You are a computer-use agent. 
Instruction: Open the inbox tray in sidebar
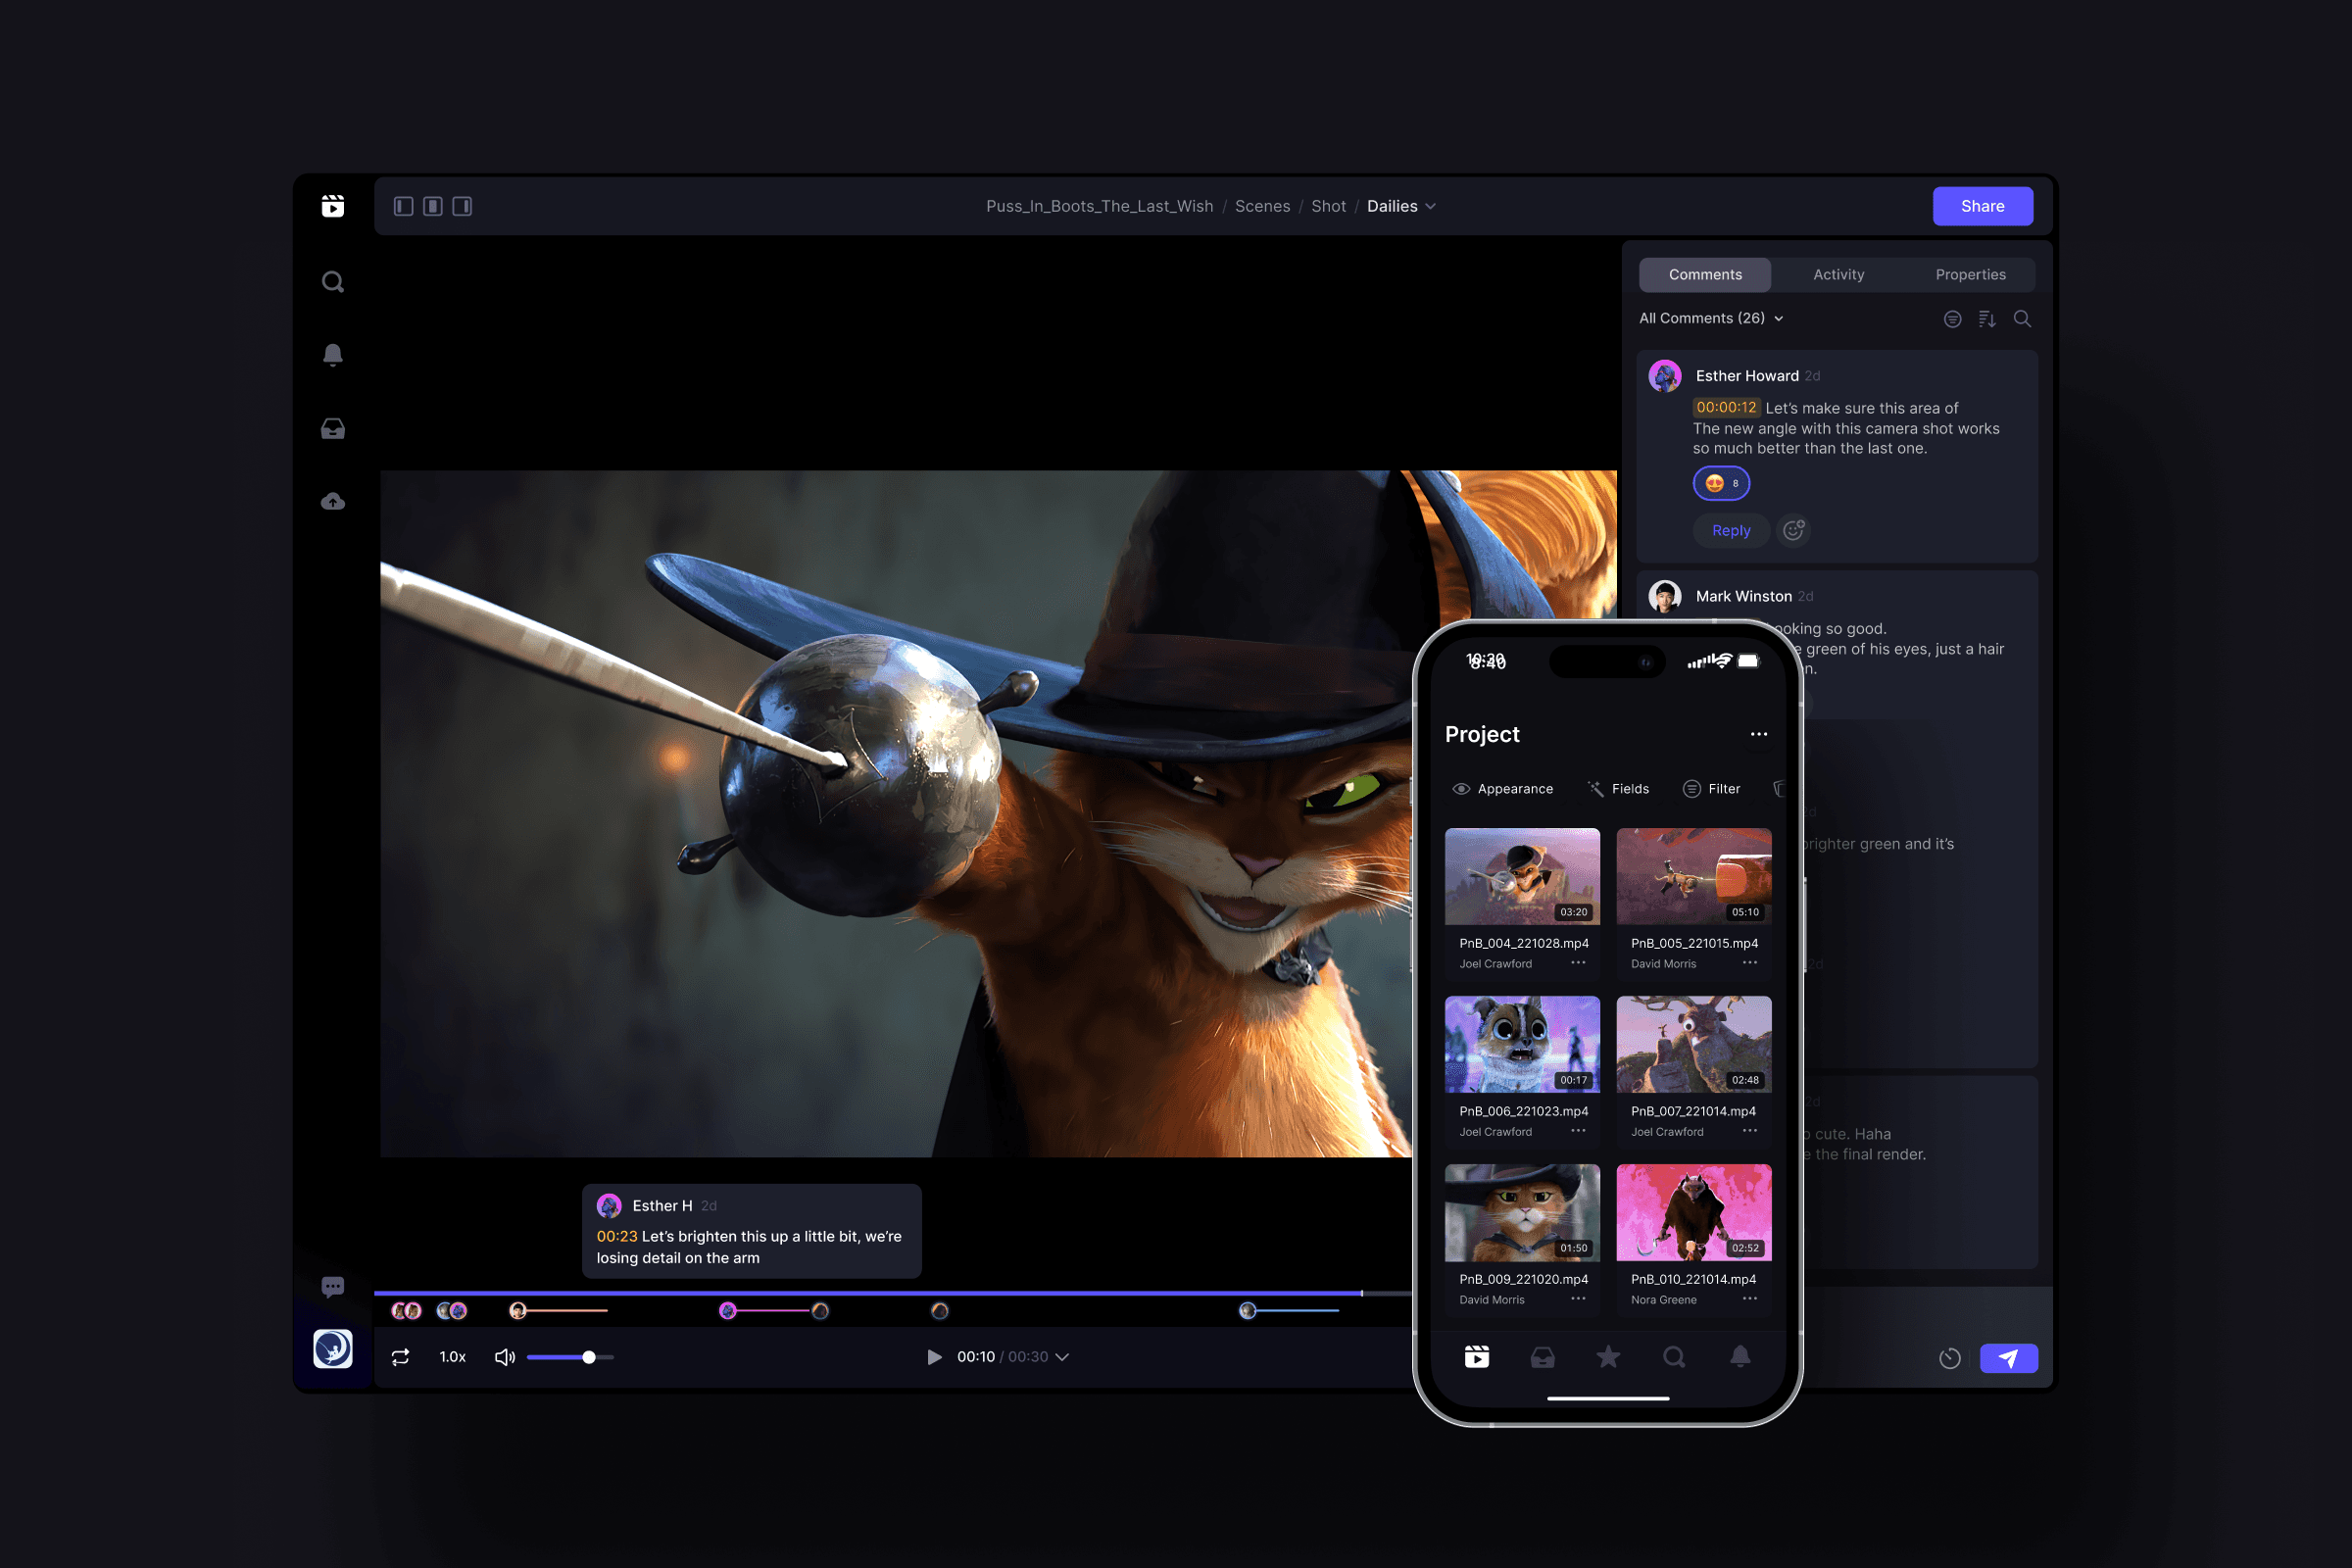(333, 429)
